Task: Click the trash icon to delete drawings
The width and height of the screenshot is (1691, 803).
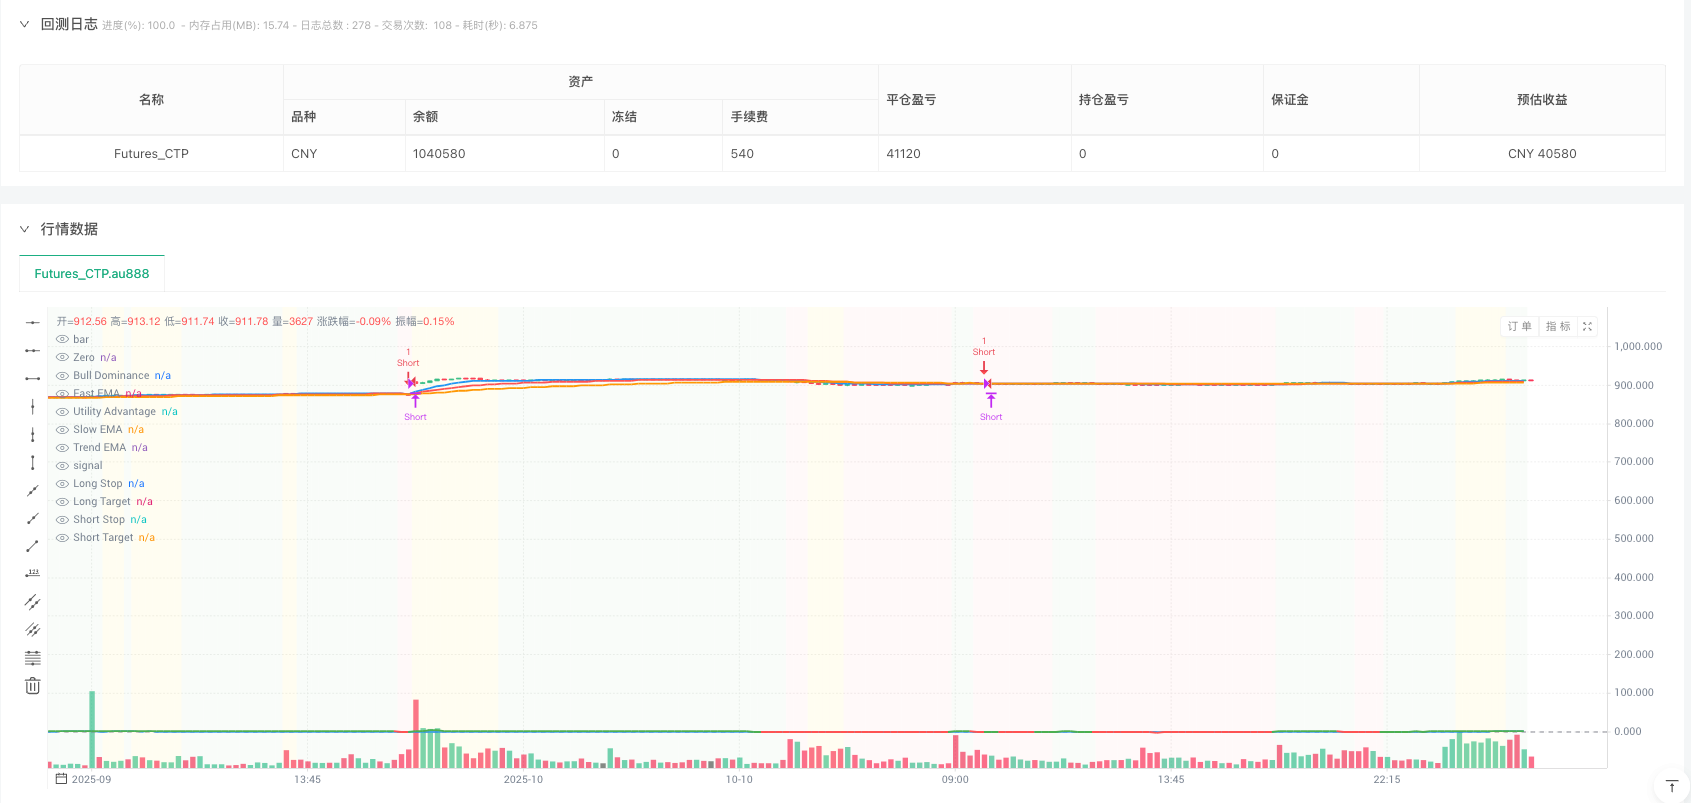Action: 32,686
